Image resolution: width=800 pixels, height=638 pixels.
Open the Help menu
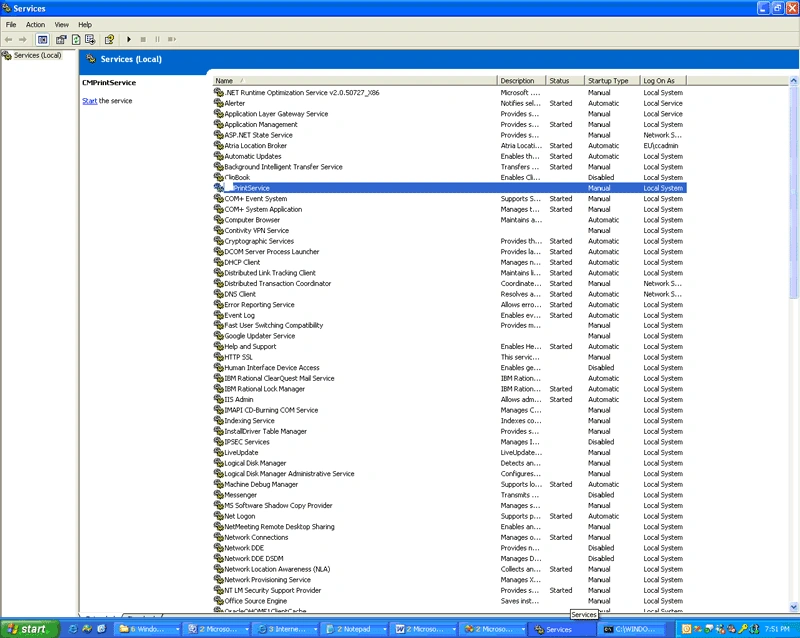click(x=85, y=24)
